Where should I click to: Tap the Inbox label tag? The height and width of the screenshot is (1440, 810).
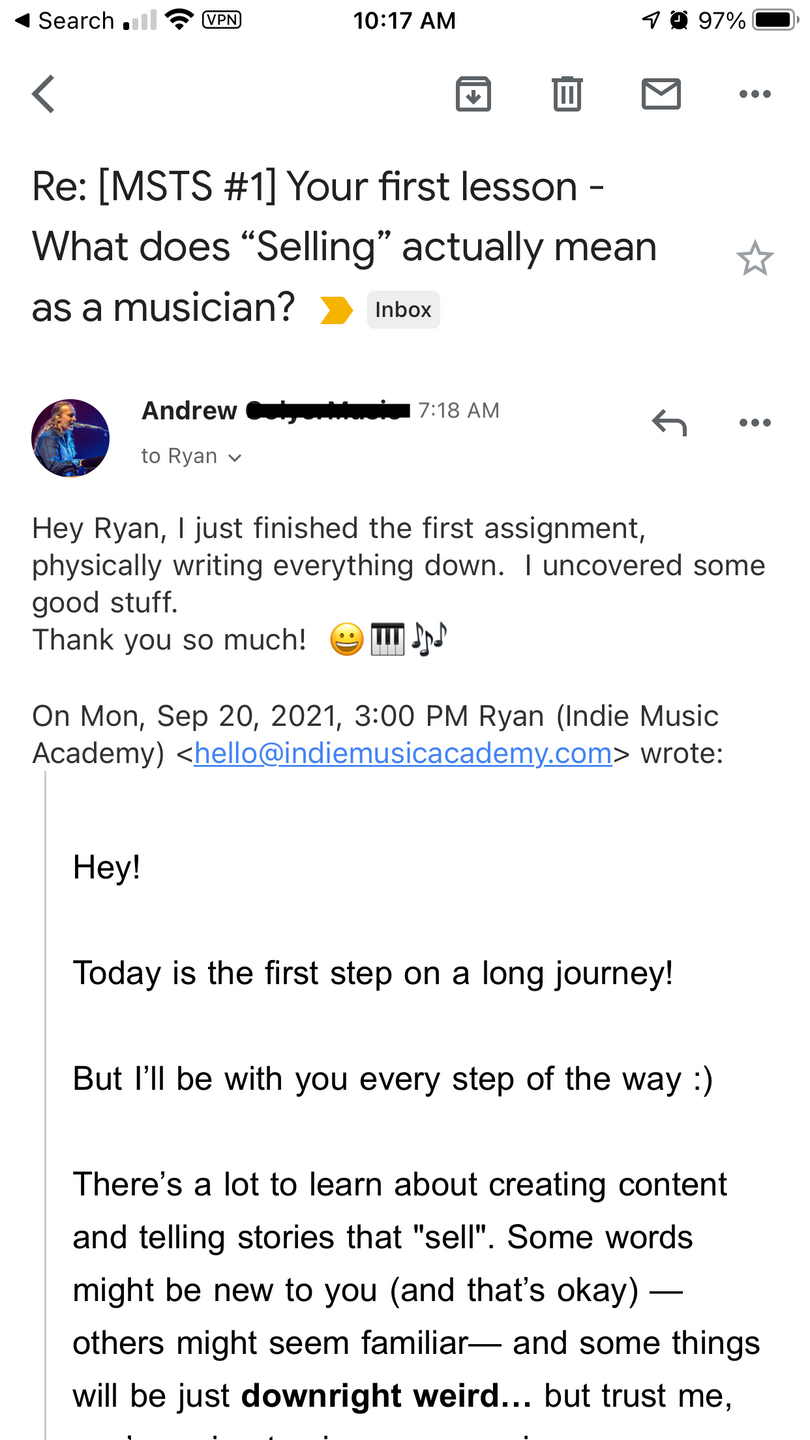tap(403, 310)
